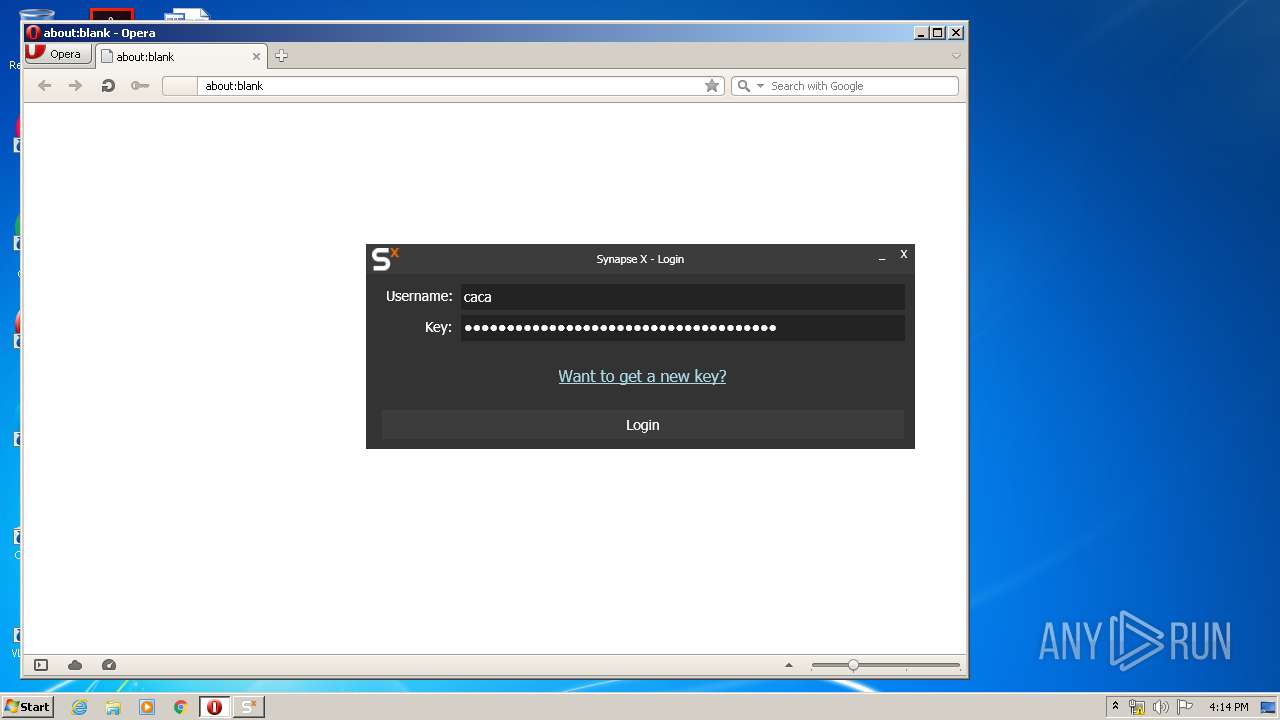The height and width of the screenshot is (720, 1280).
Task: Maximize the Opera window
Action: [938, 33]
